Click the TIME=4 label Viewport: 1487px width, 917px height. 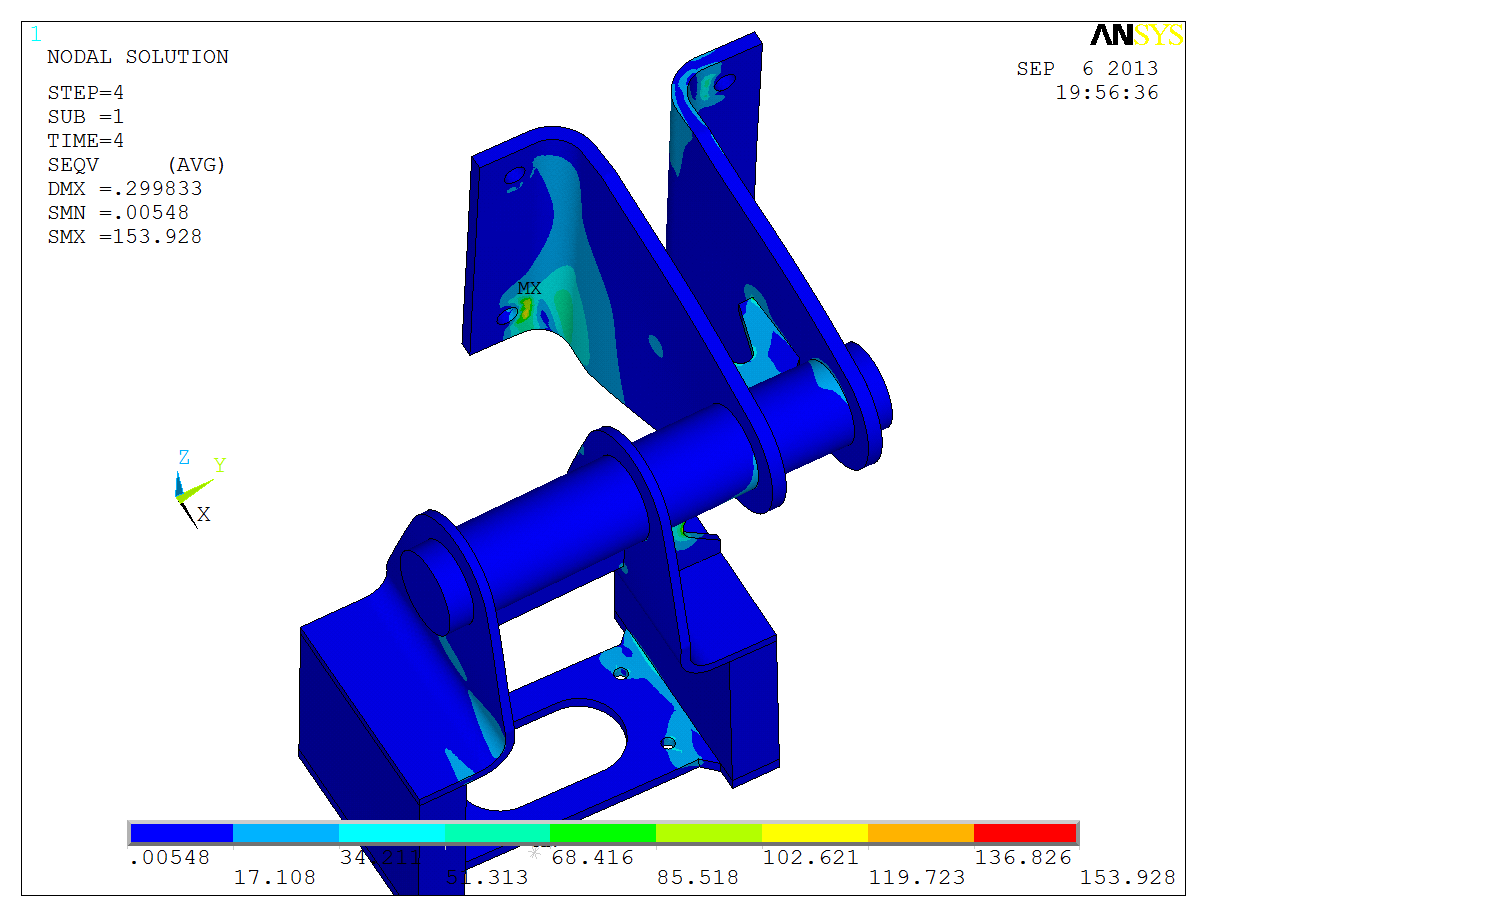(86, 141)
